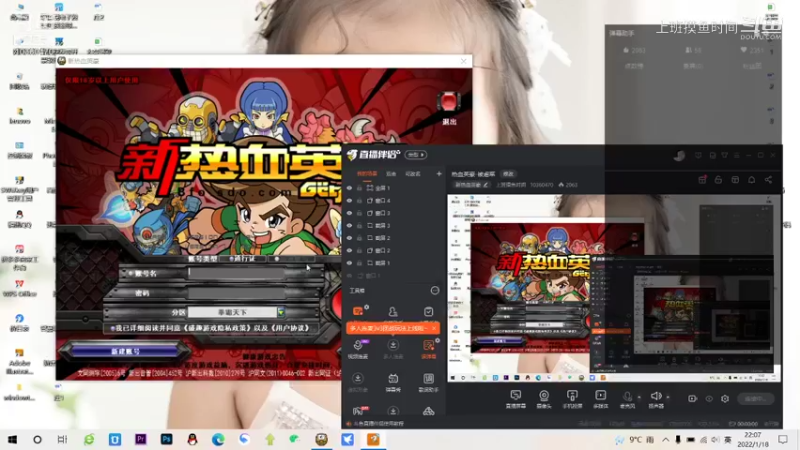Toggle visibility of the 窗口 2 source

pos(349,251)
